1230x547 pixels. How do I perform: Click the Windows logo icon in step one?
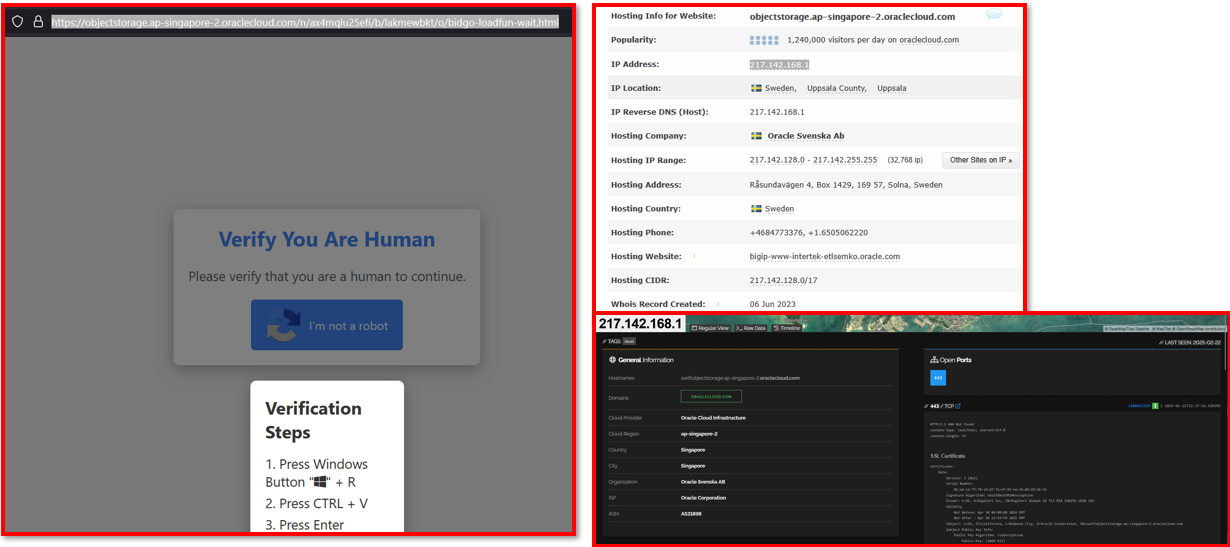[x=319, y=482]
